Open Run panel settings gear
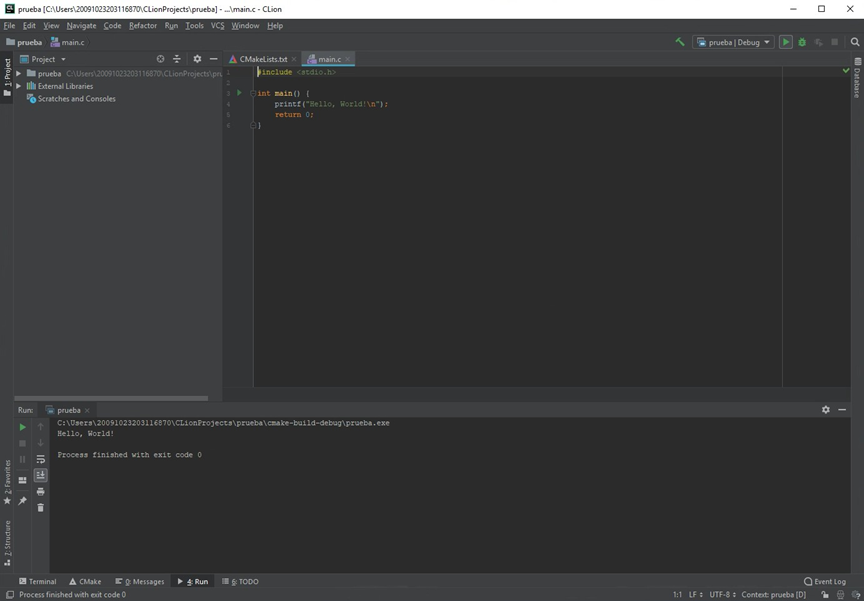864x601 pixels. (825, 409)
